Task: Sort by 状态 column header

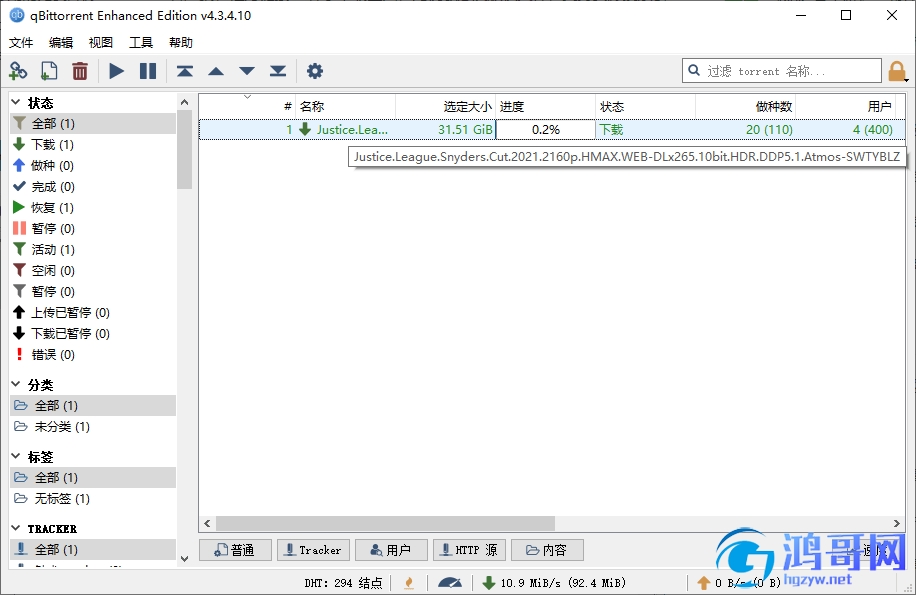Action: point(646,107)
